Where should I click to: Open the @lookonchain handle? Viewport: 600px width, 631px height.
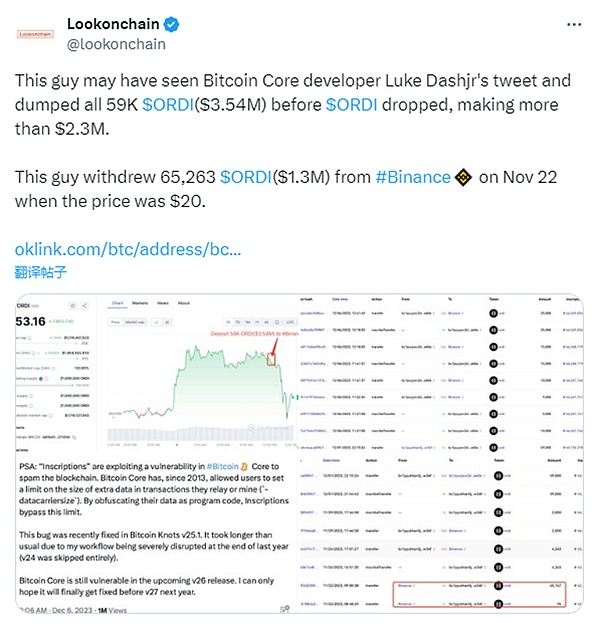[116, 44]
